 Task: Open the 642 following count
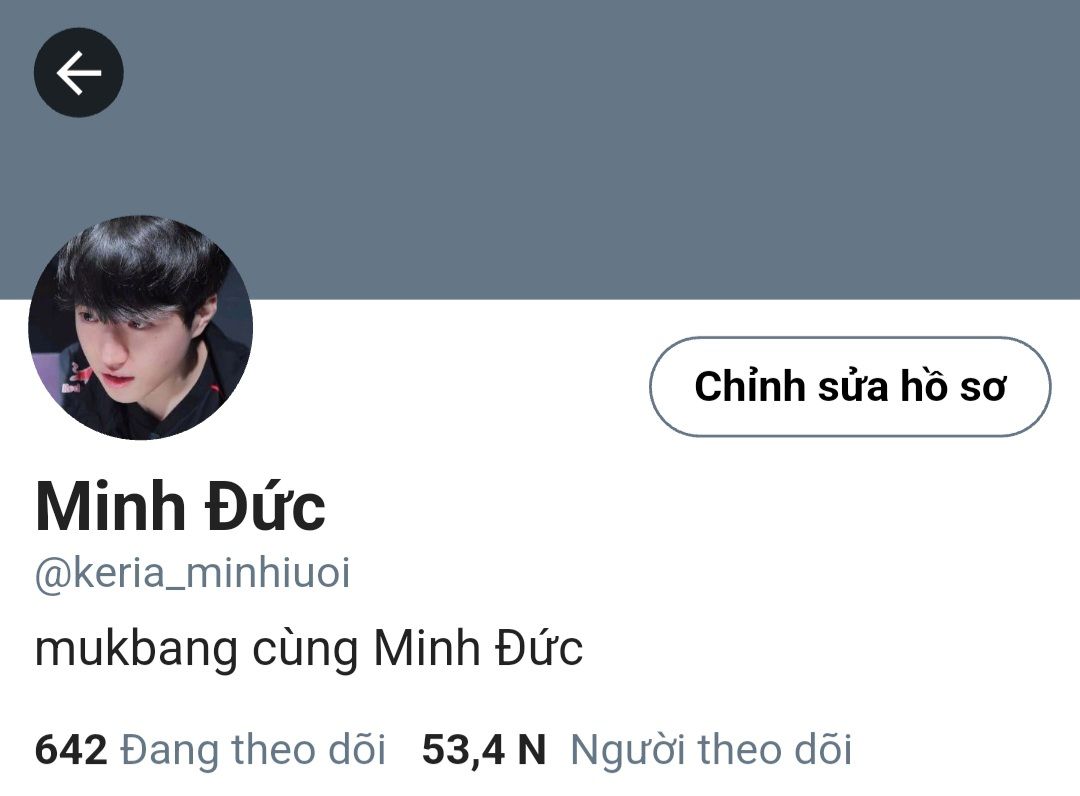coord(71,749)
